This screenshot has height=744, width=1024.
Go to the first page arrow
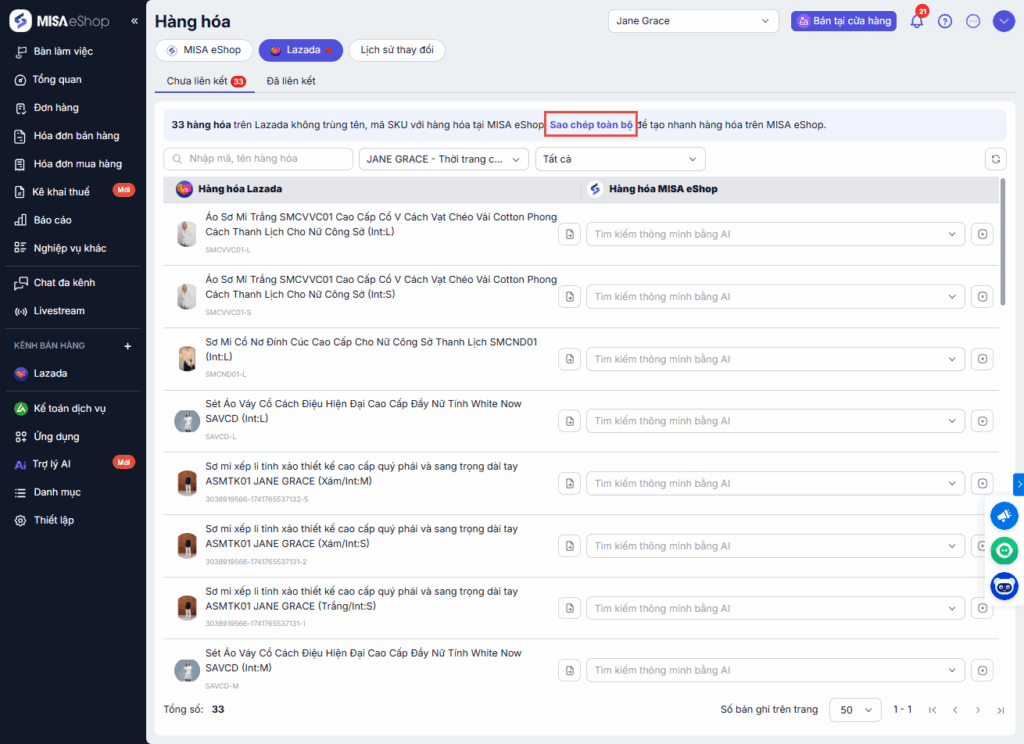tap(933, 710)
